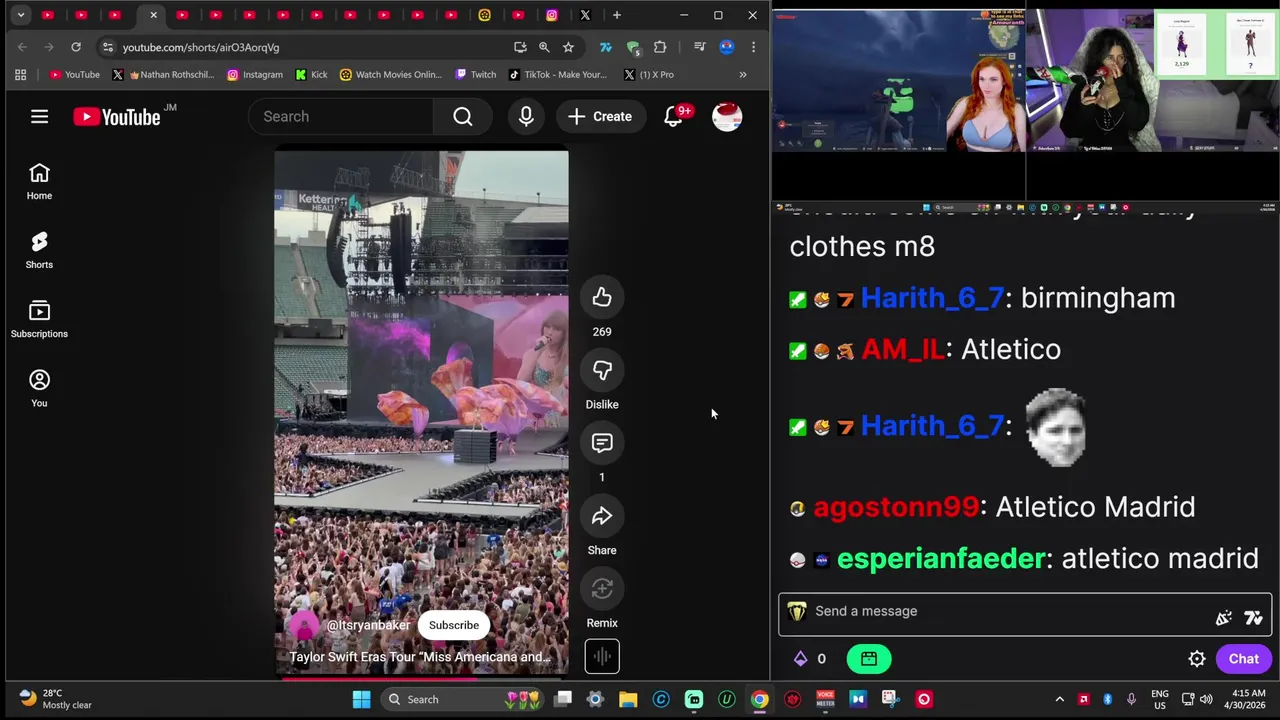Open the @ItsRyanBaker channel link
Viewport: 1280px width, 720px height.
pos(368,625)
